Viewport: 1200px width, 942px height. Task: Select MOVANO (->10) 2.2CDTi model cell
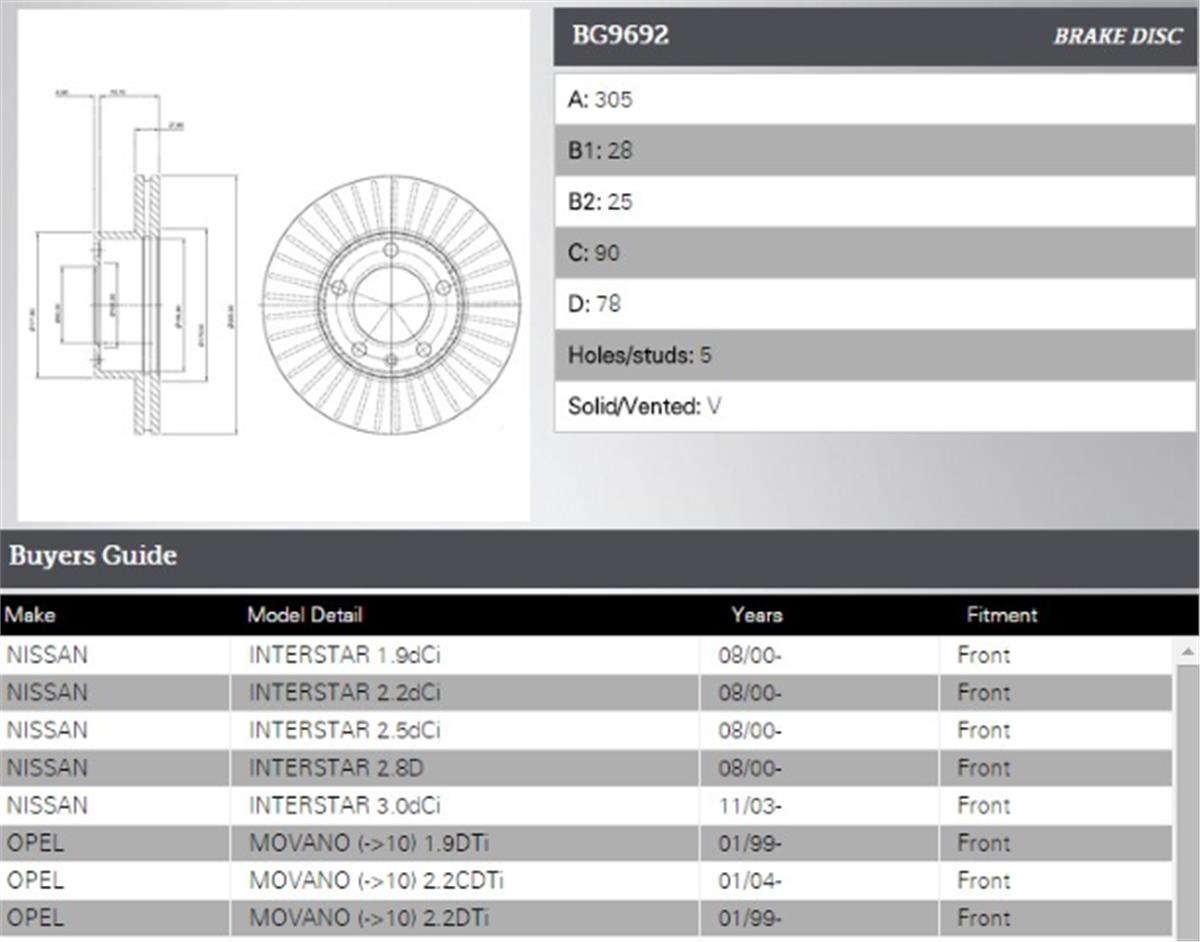click(465, 881)
